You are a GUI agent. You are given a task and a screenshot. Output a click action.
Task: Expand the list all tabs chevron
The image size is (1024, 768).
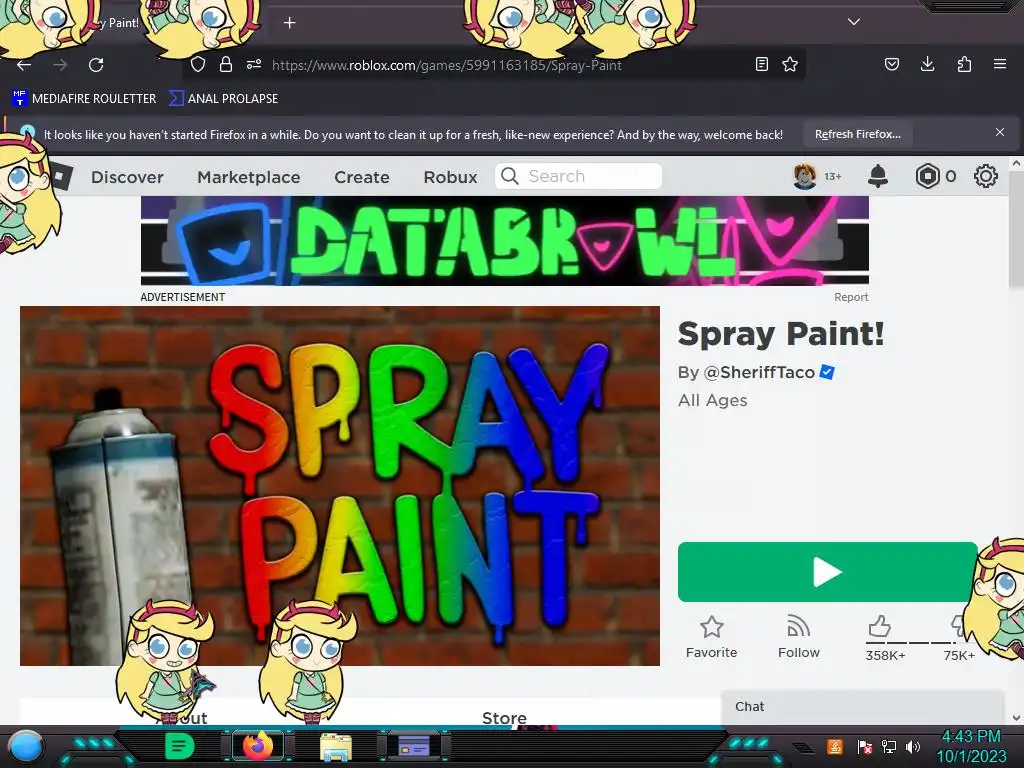[x=854, y=22]
